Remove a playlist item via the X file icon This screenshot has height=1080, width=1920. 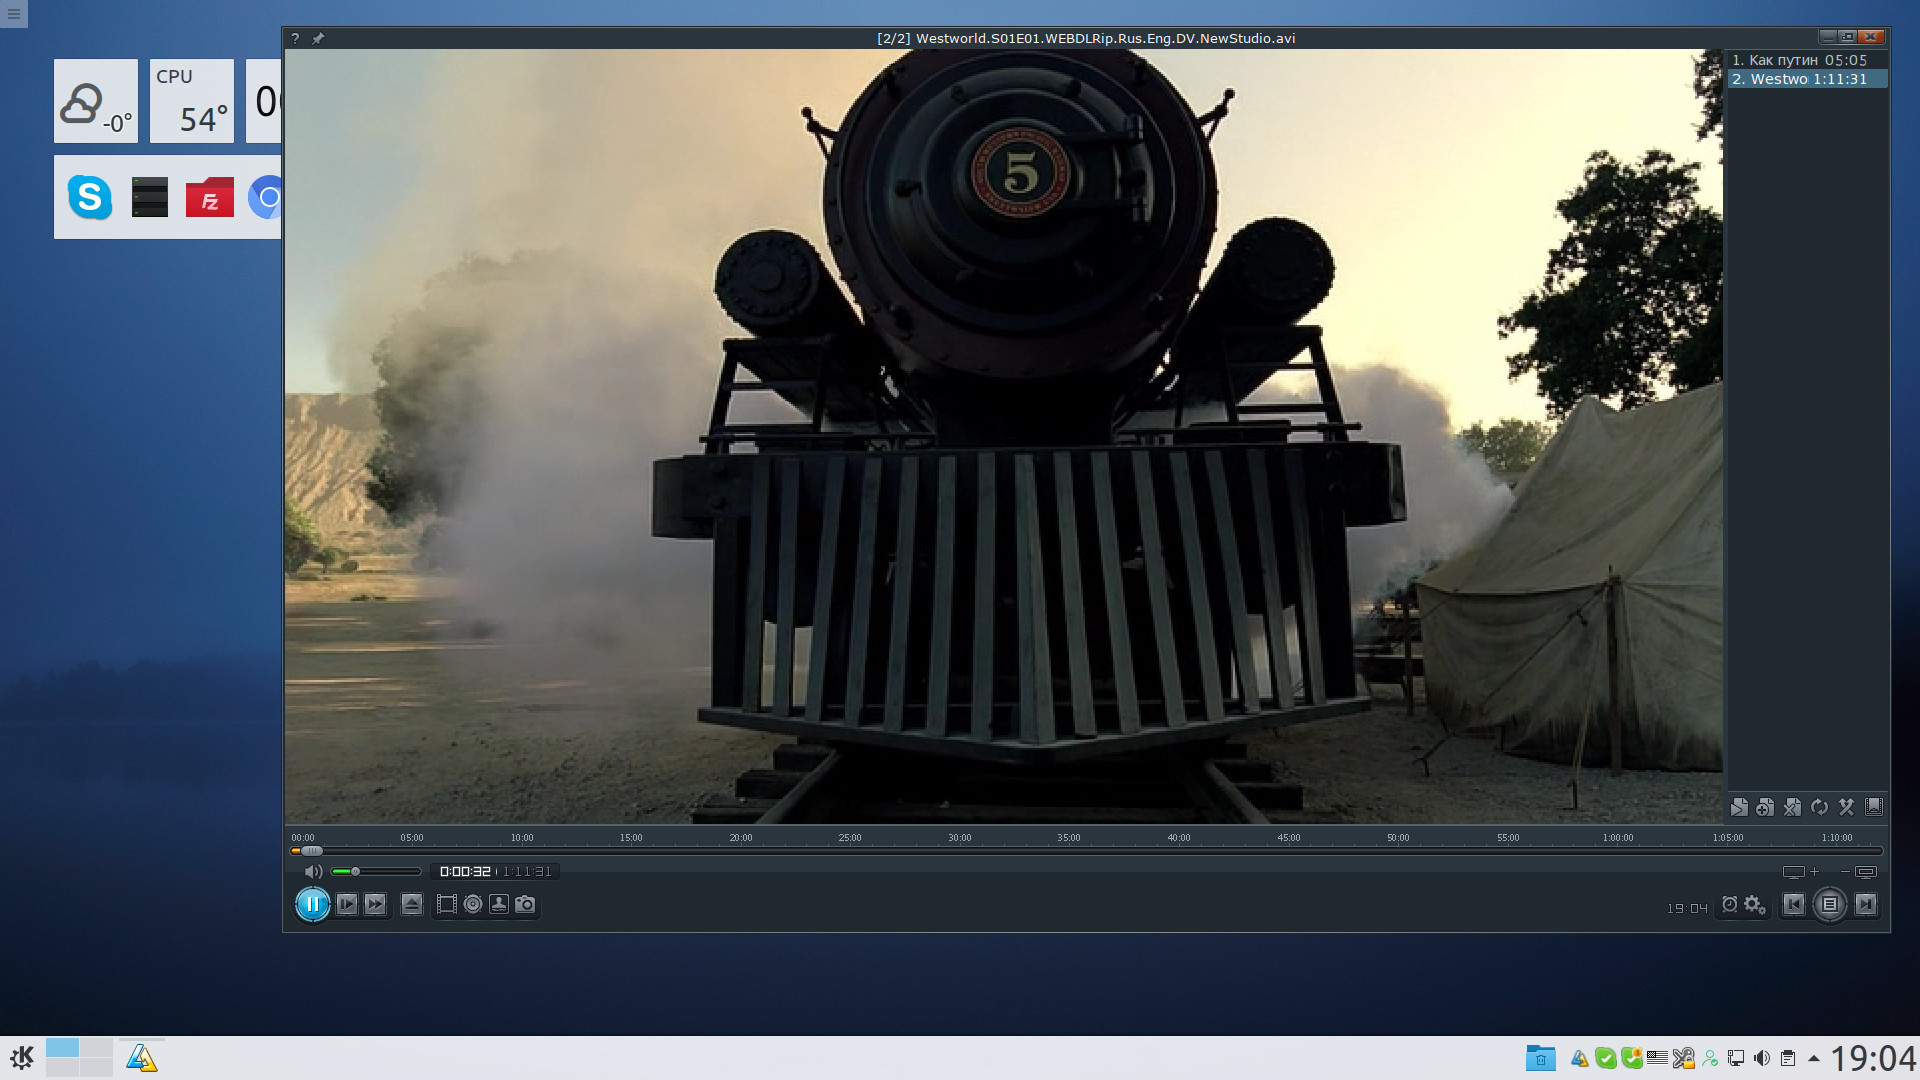tap(1792, 807)
